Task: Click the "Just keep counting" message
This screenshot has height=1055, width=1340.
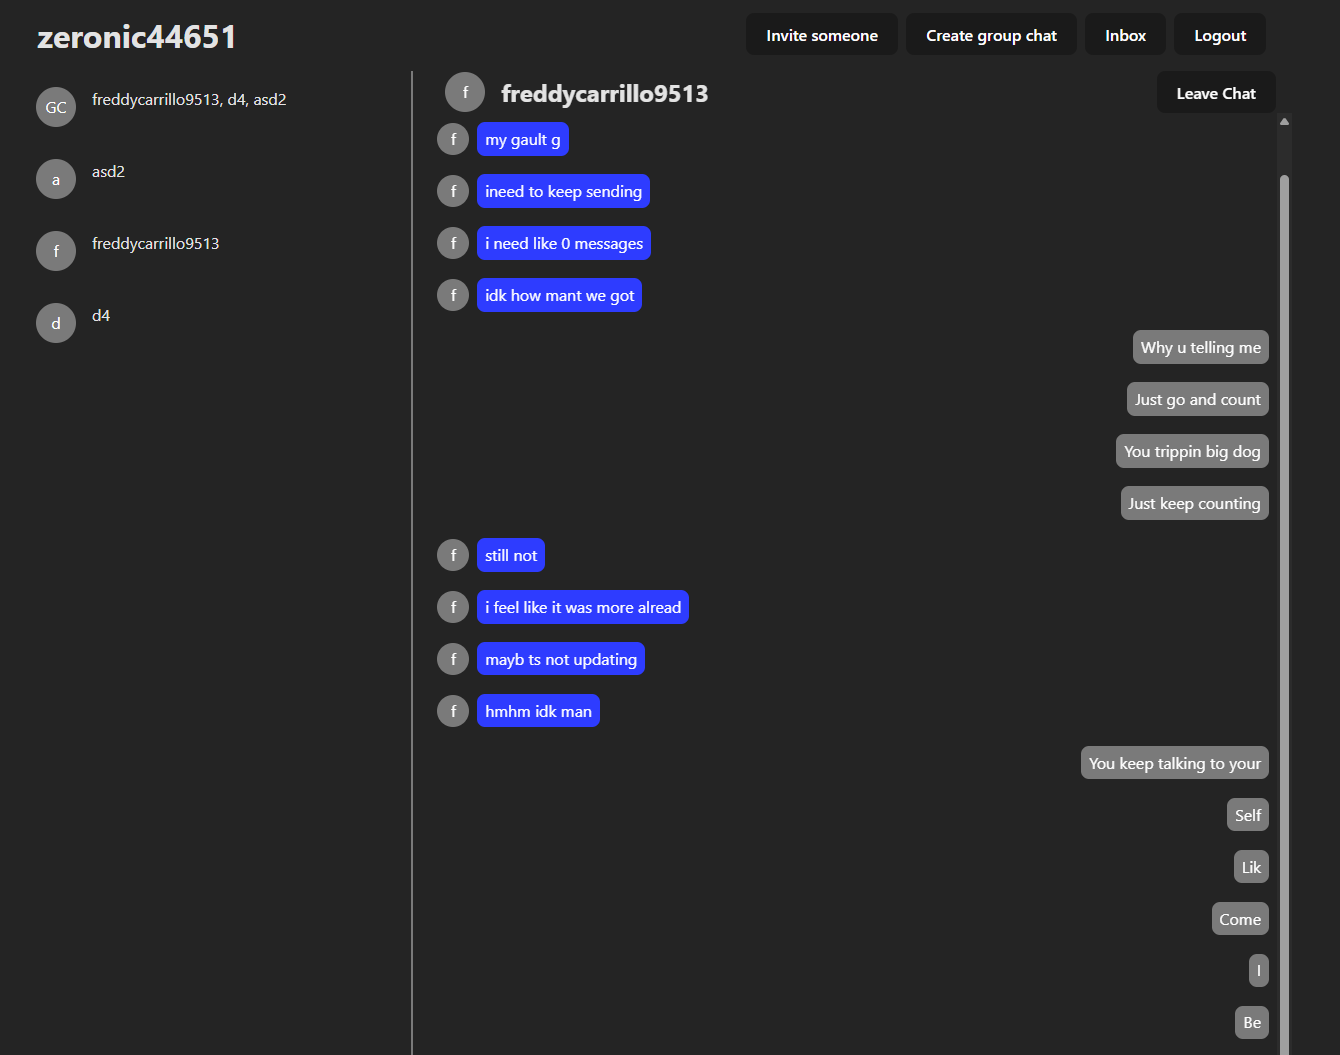Action: point(1195,503)
